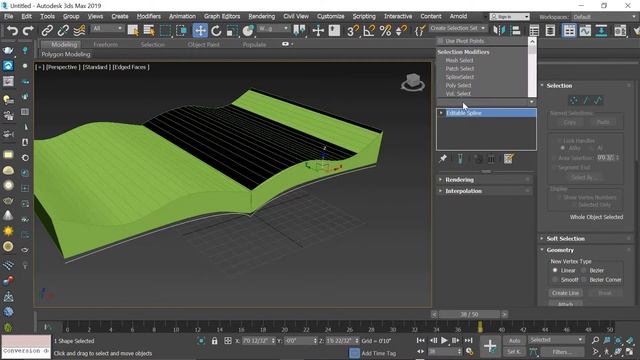The image size is (640, 360).
Task: Select the Select and Link tool
Action: click(x=47, y=31)
